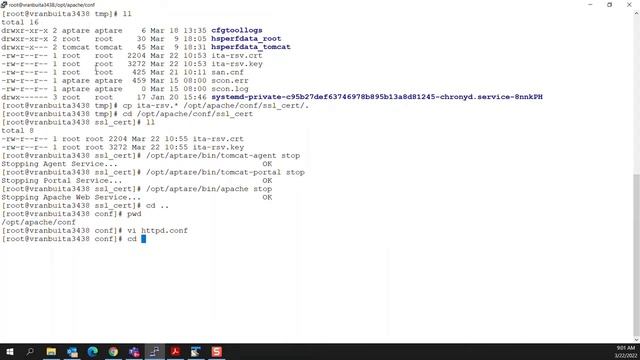
Task: Click 'total 8' line in ssl_cert listing
Action: click(x=18, y=131)
